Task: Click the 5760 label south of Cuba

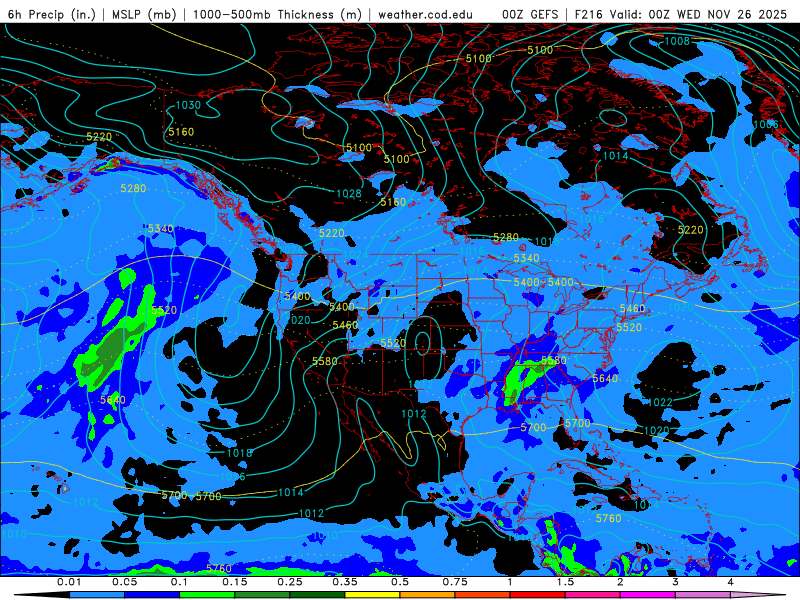Action: [609, 518]
